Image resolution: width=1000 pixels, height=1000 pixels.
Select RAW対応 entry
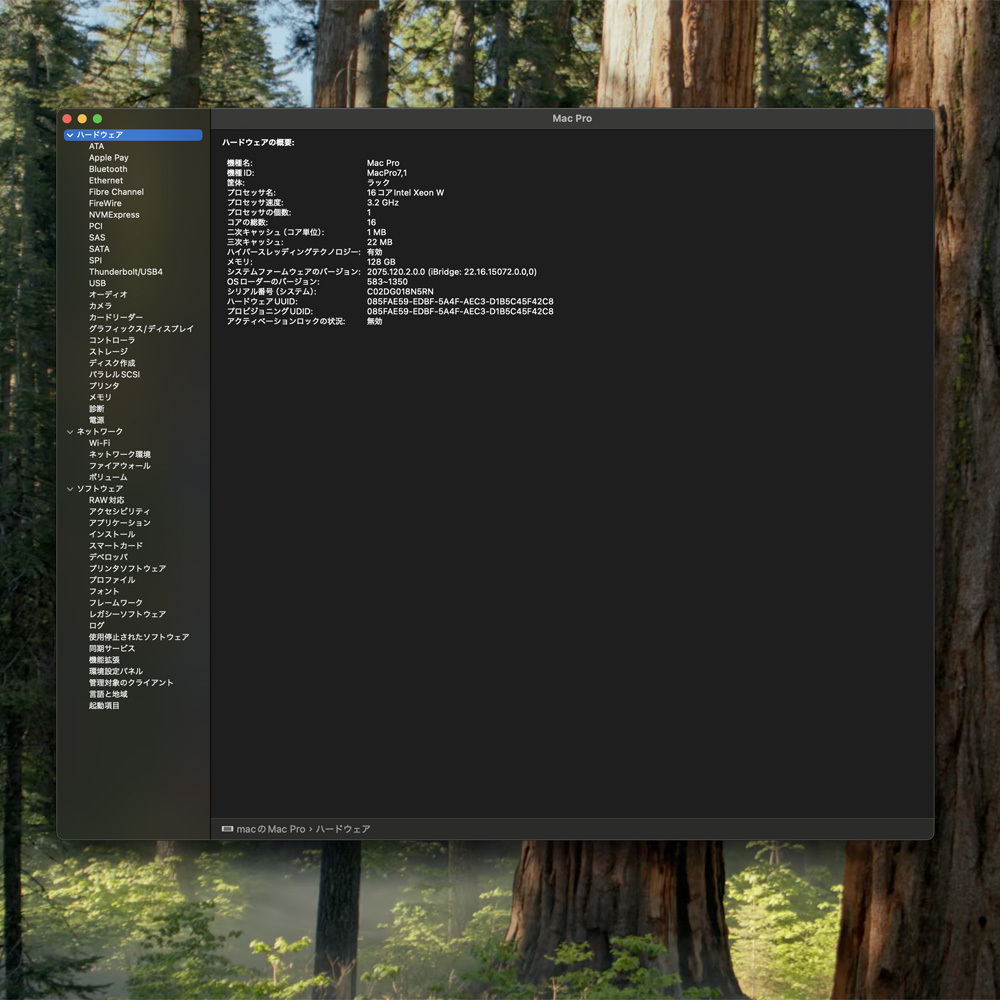click(x=107, y=501)
